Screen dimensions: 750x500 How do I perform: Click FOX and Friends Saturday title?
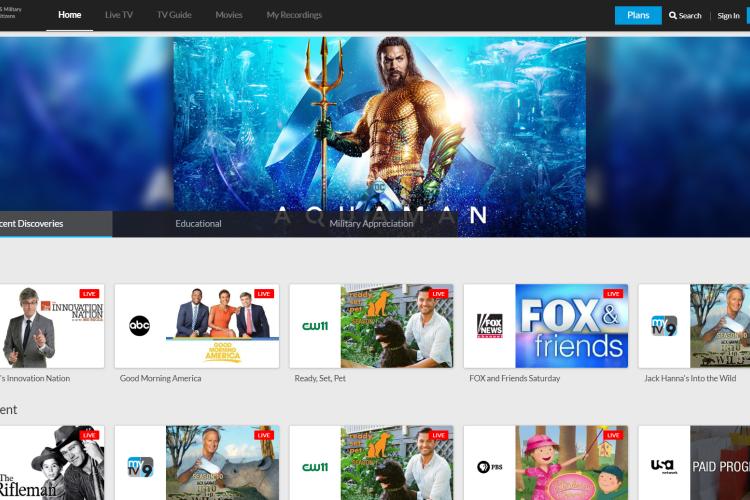point(515,378)
